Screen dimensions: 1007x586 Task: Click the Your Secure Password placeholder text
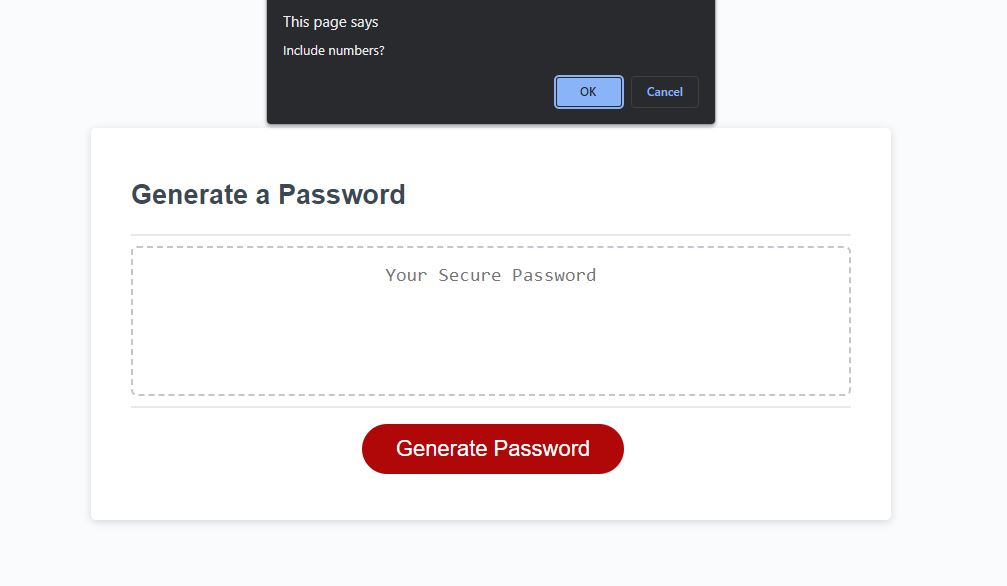[491, 275]
